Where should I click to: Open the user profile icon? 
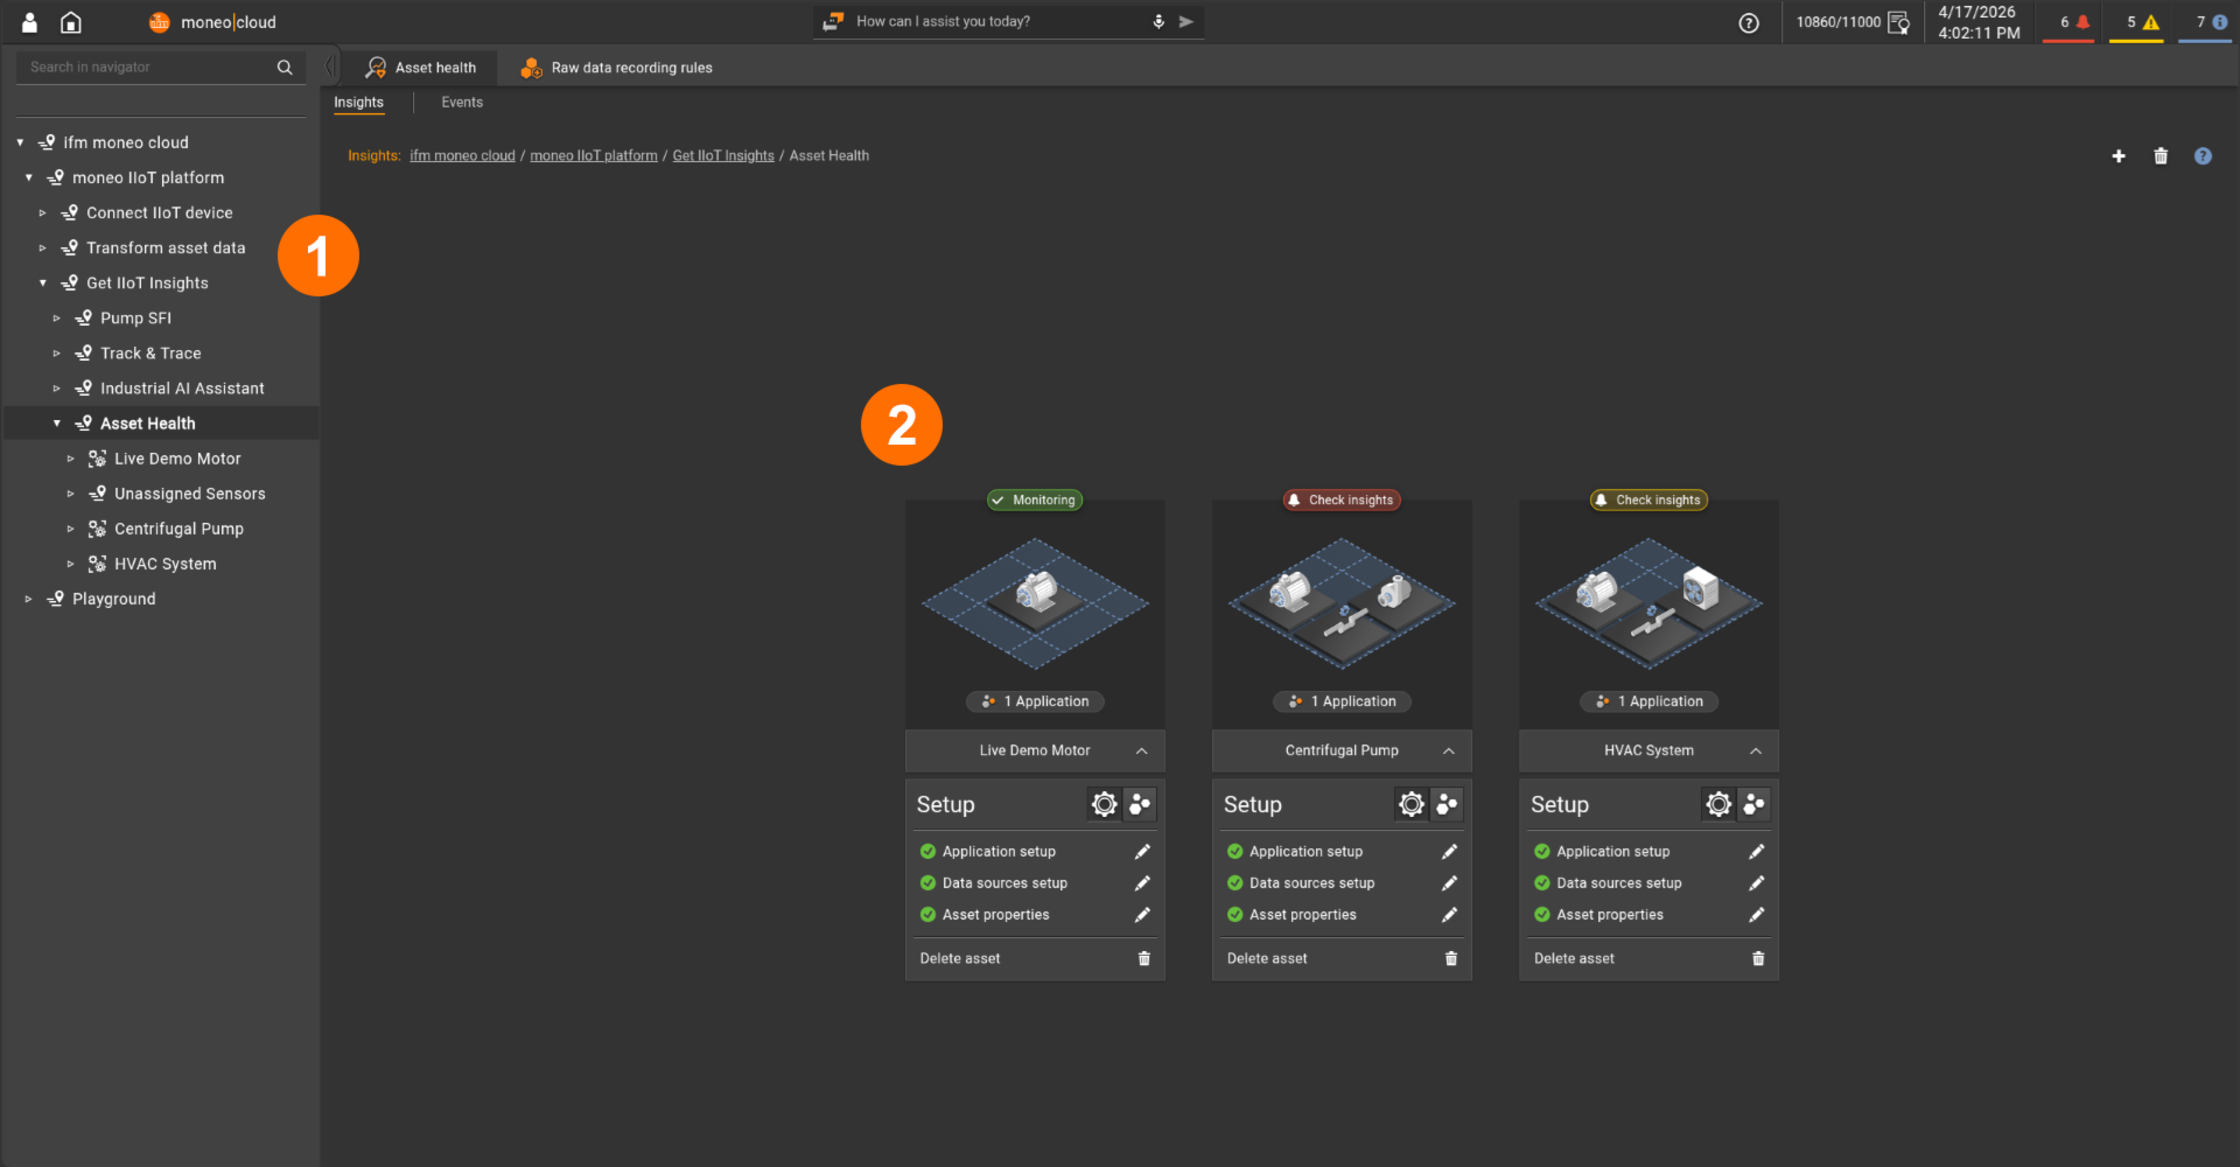pos(29,22)
